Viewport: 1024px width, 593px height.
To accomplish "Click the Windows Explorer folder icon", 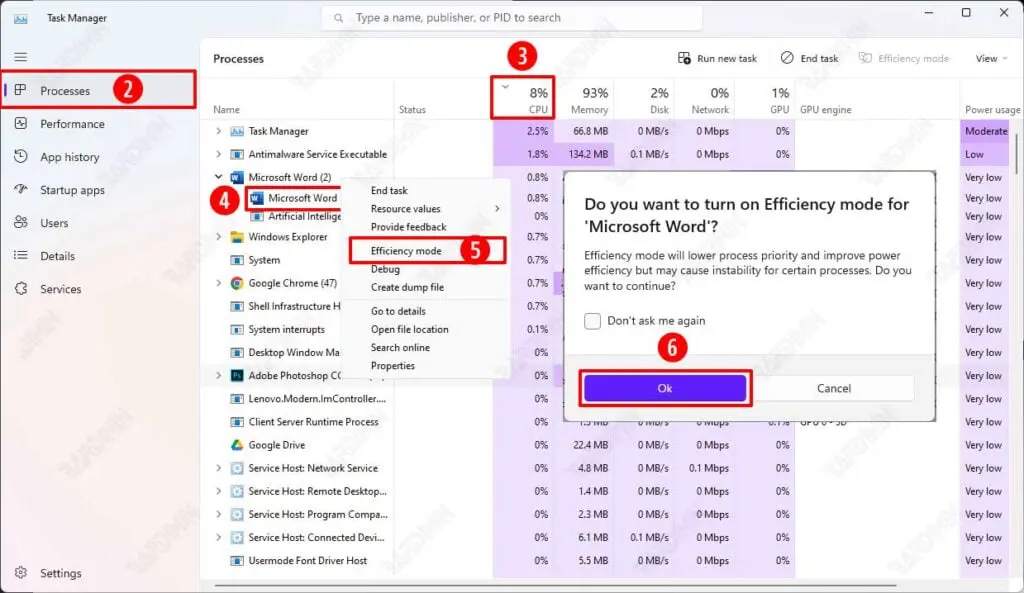I will point(237,236).
